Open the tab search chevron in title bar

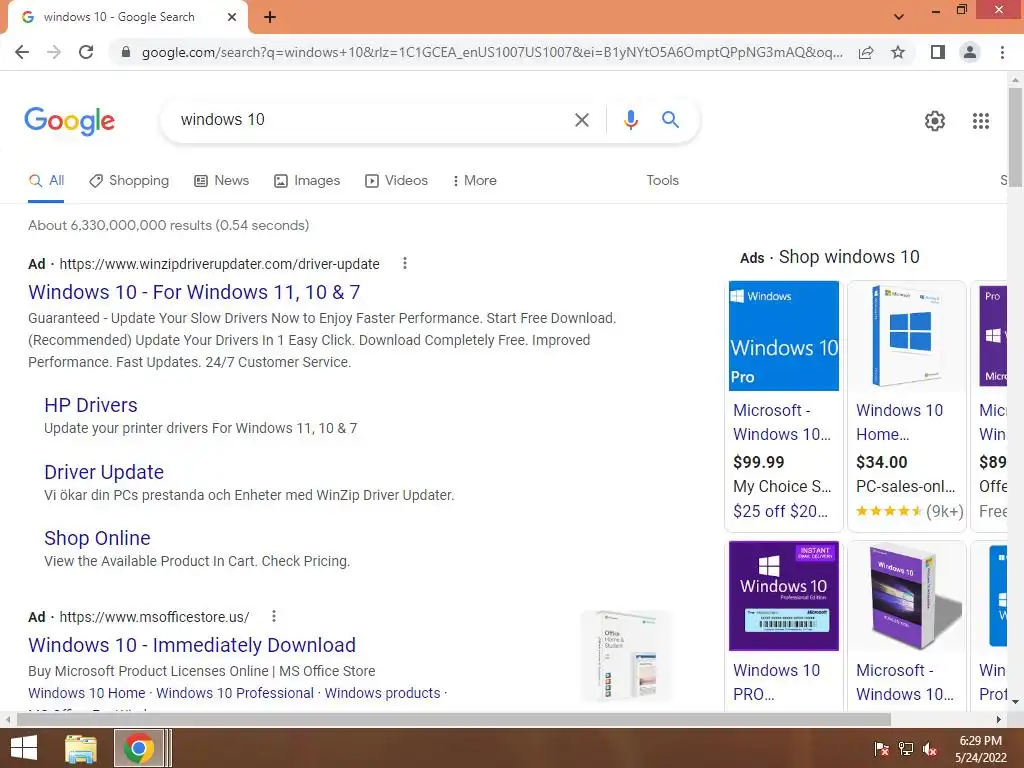pyautogui.click(x=899, y=17)
